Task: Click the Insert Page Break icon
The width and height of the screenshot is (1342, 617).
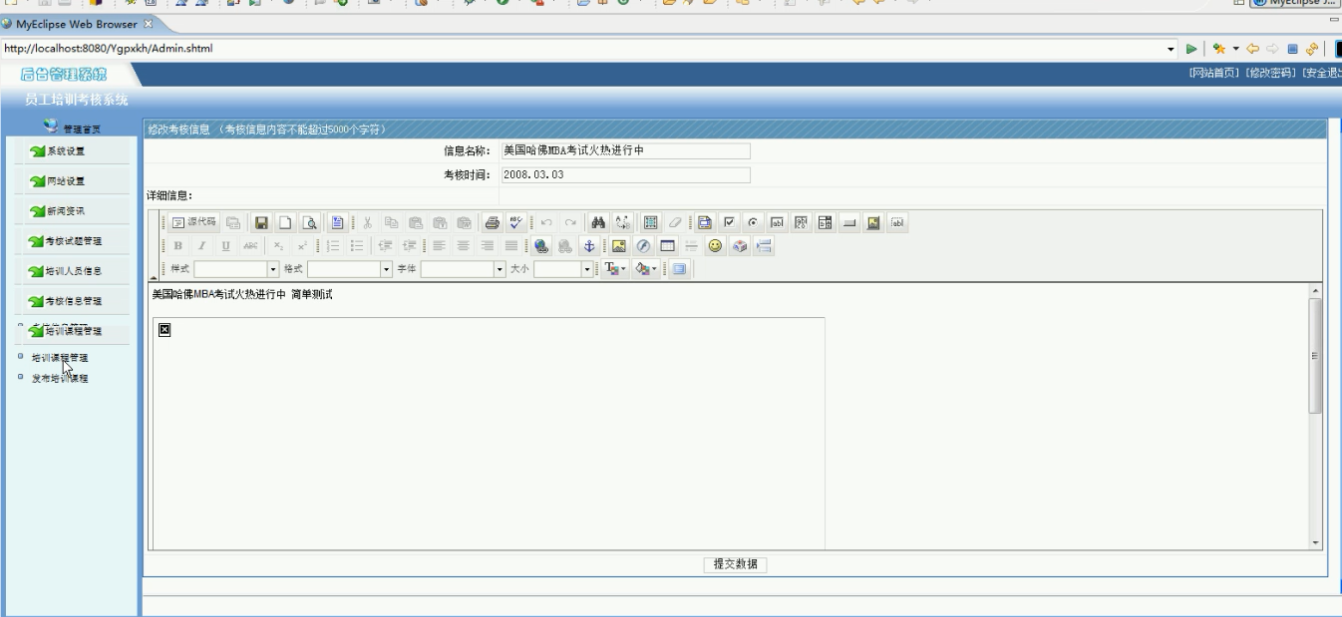Action: tap(765, 246)
